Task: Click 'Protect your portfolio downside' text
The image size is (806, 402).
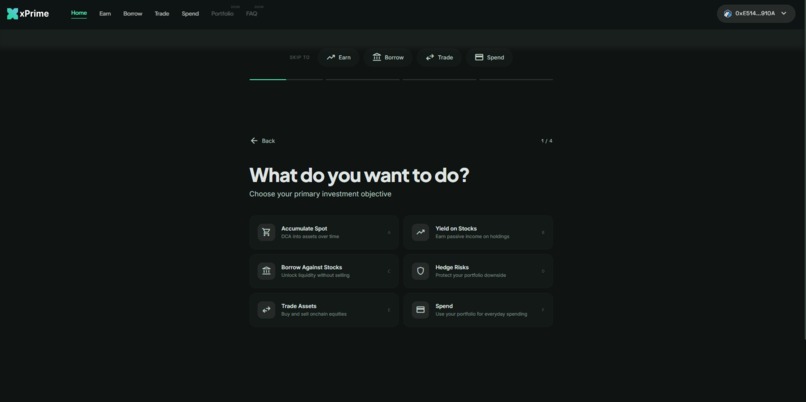Action: click(x=470, y=276)
